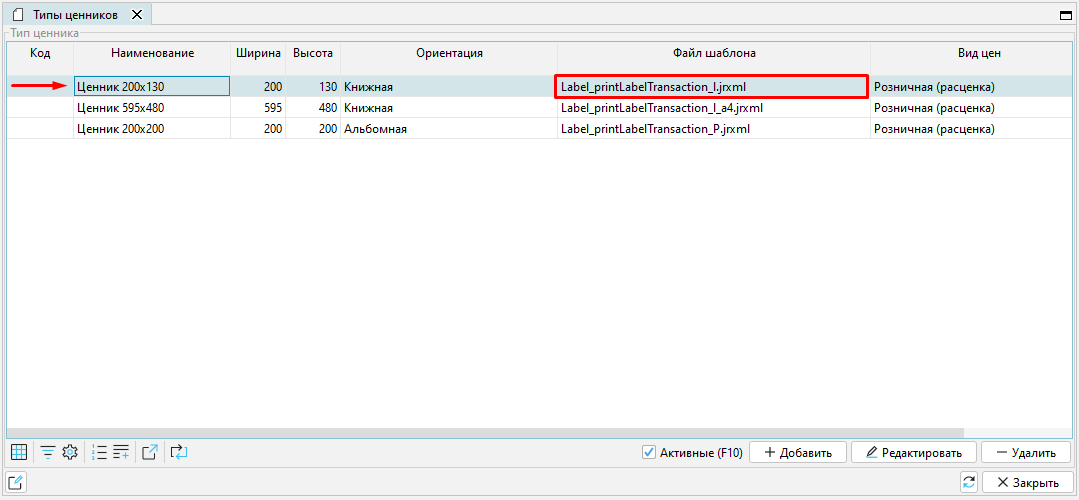Toggle the Активные (F10) checkbox
This screenshot has width=1079, height=500.
(x=649, y=453)
